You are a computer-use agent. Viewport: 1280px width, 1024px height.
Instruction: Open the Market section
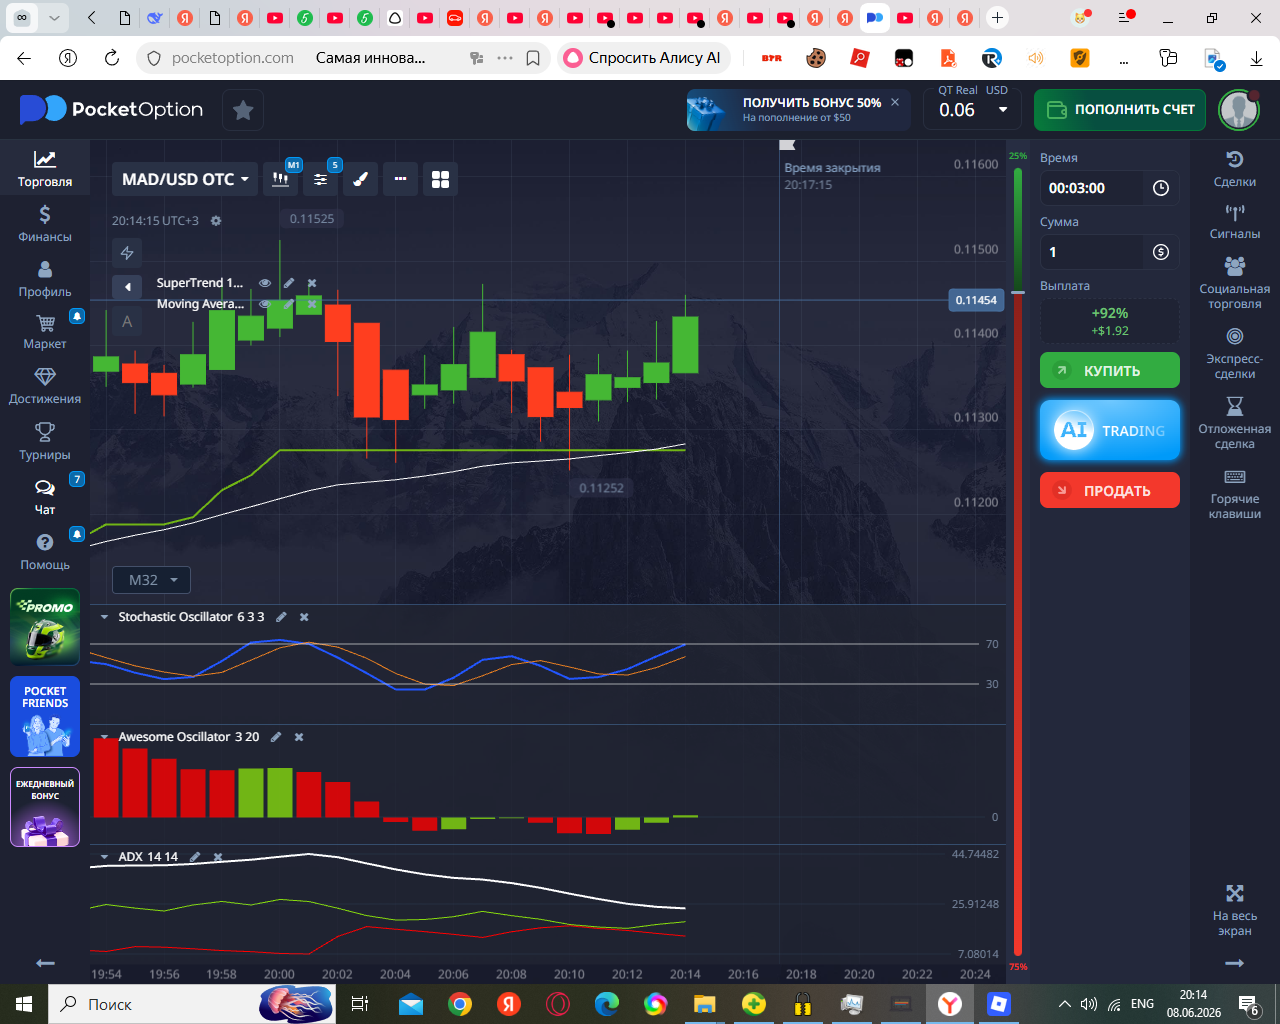tap(45, 332)
